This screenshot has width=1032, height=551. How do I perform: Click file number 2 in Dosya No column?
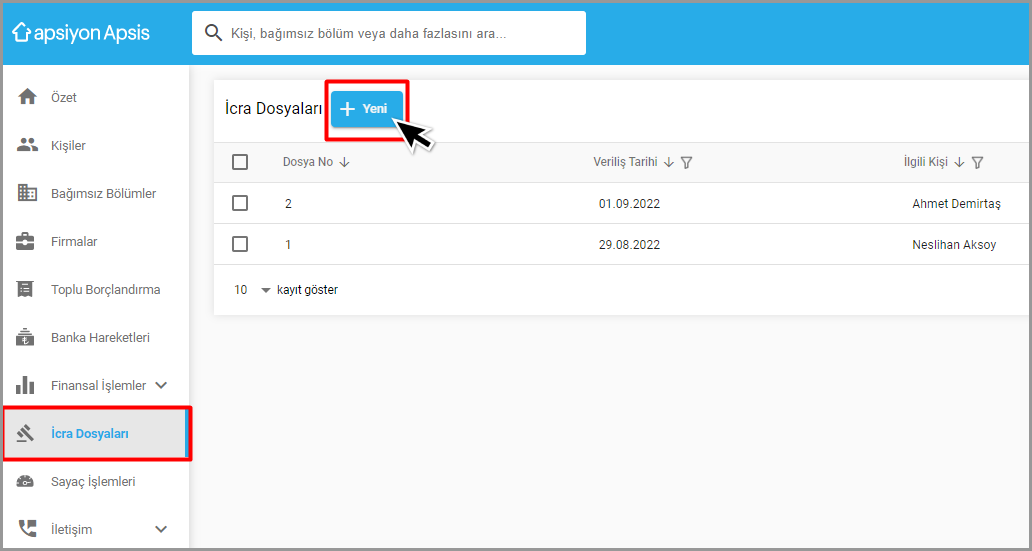click(x=288, y=204)
